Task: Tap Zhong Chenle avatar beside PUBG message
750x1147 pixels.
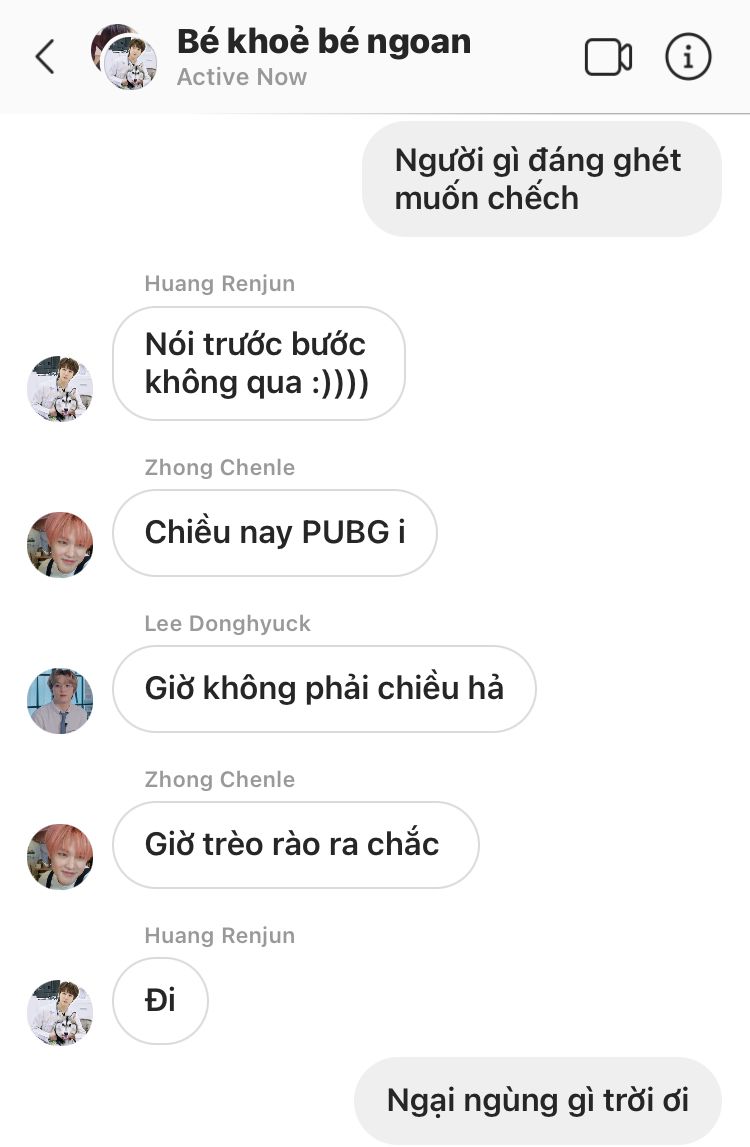Action: pos(60,544)
